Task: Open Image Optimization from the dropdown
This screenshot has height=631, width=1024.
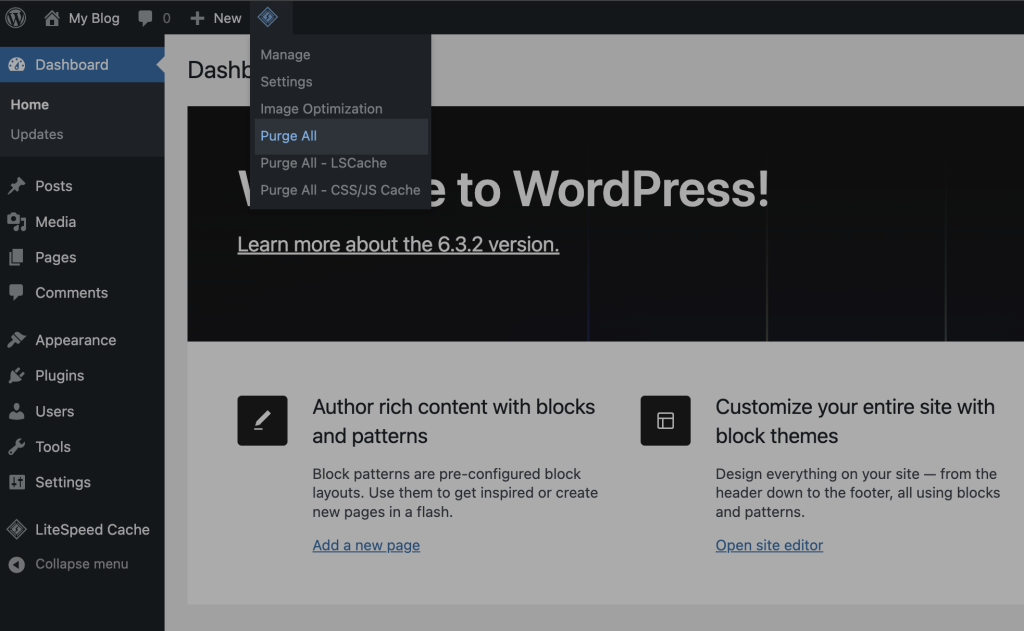Action: (321, 109)
